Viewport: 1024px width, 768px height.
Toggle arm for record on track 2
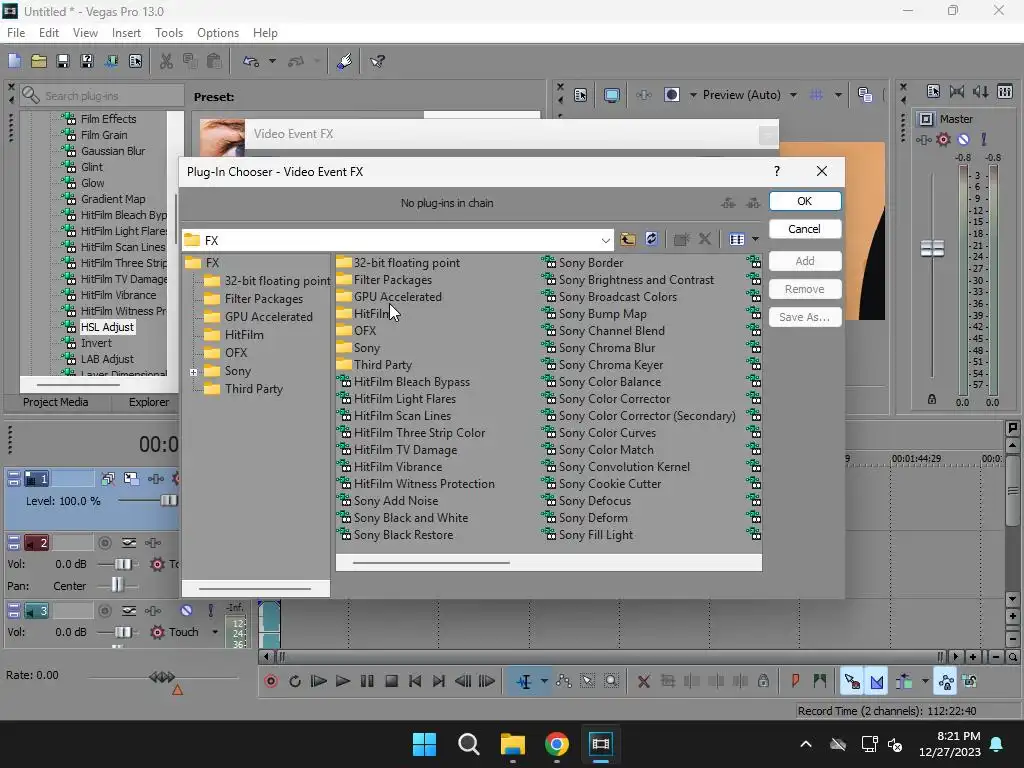click(x=104, y=543)
